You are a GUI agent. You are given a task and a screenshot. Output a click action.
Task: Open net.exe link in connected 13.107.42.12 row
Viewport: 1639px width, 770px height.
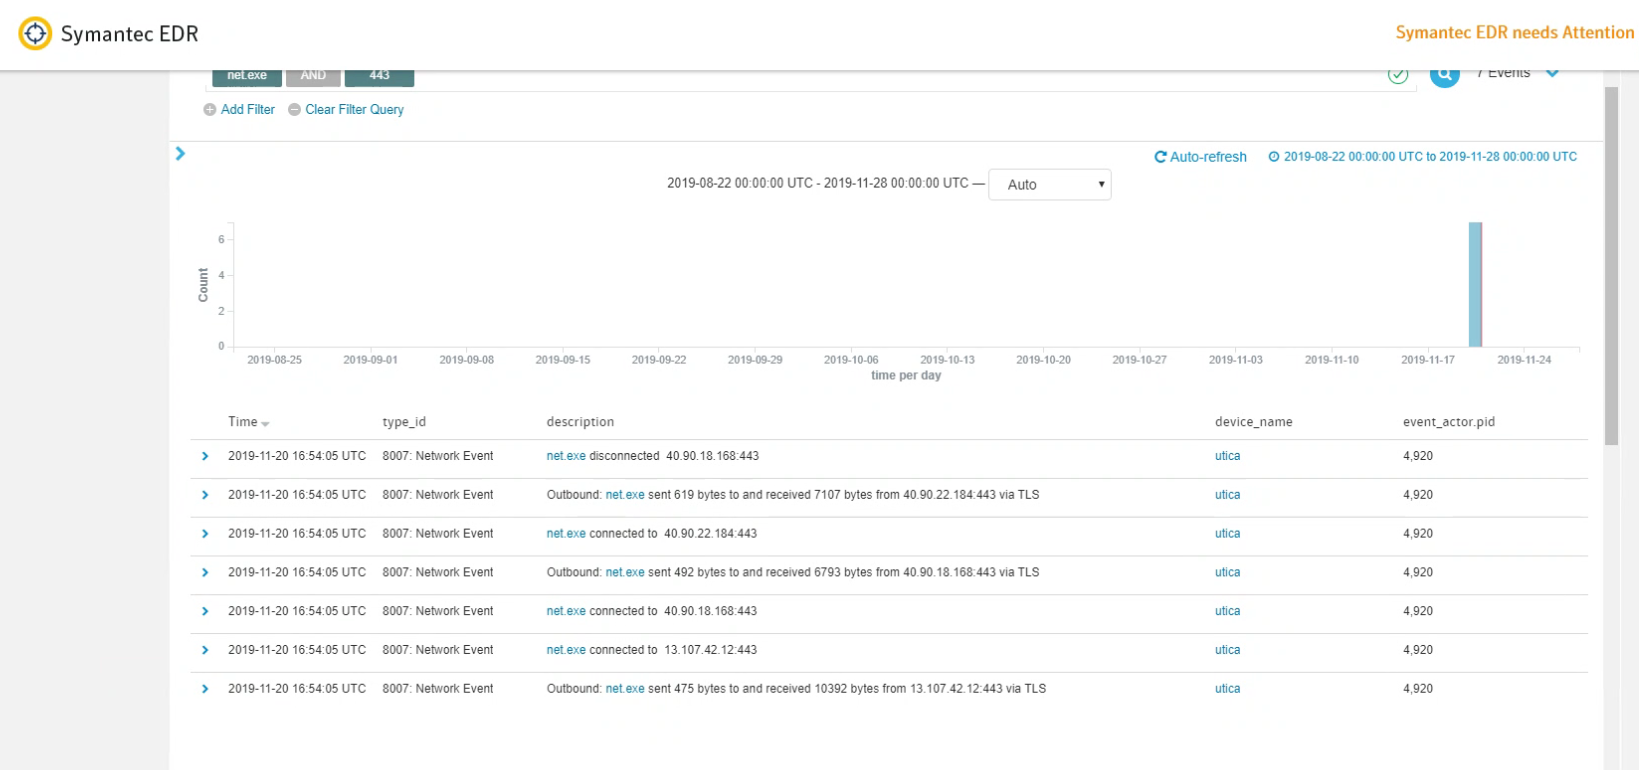click(566, 650)
